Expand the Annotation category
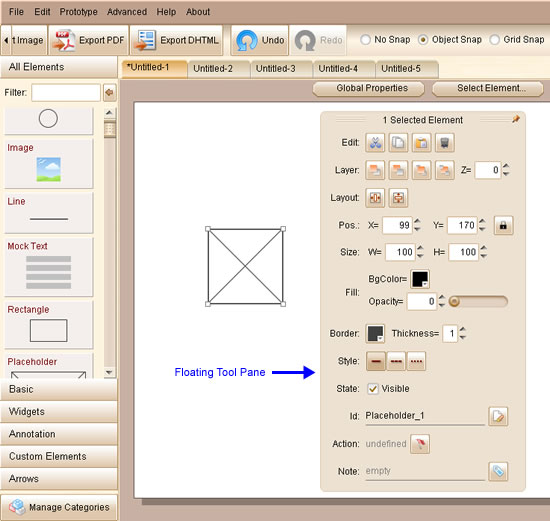Viewport: 550px width, 521px height. 59,434
